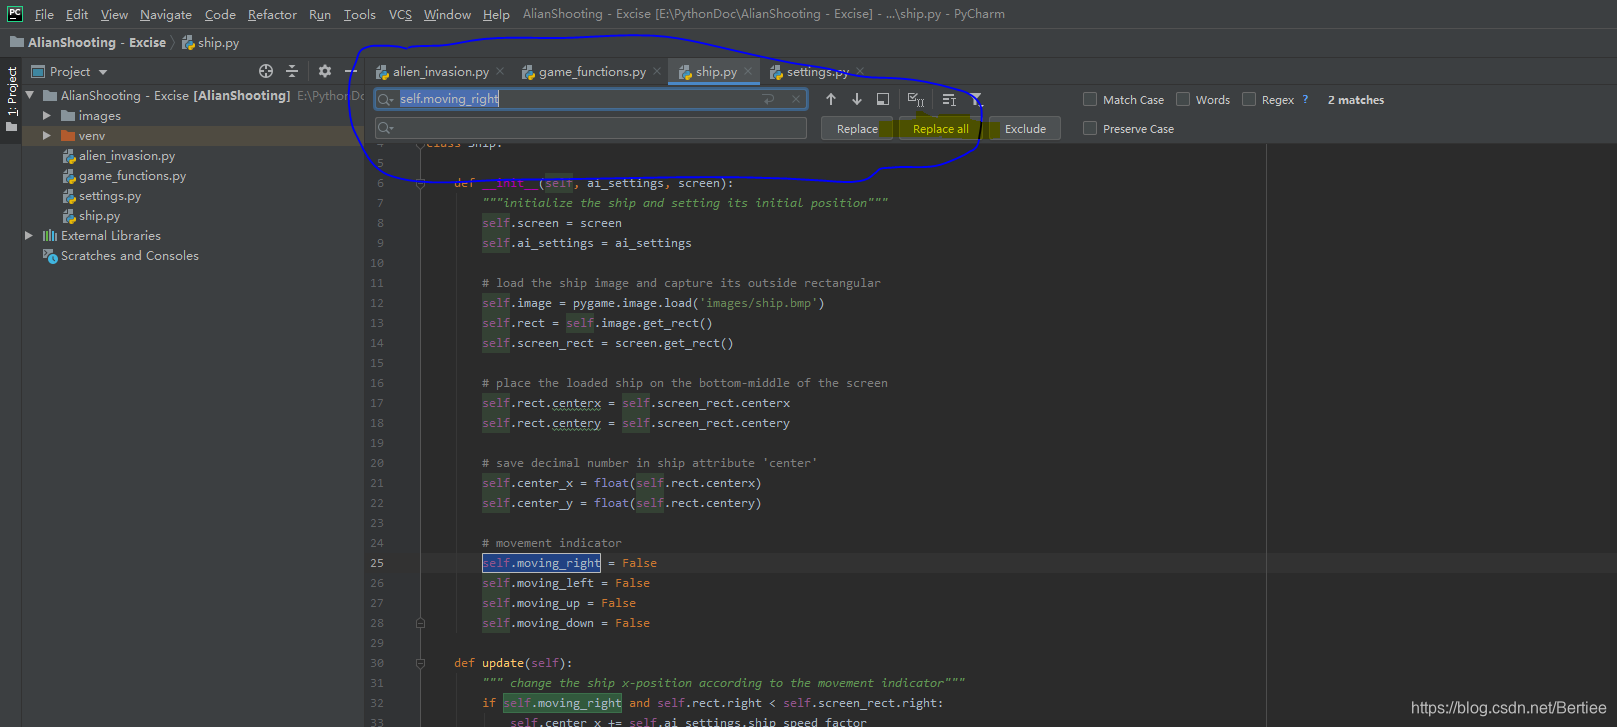Collapse the AlianShooting - Excise root folder

pyautogui.click(x=30, y=95)
